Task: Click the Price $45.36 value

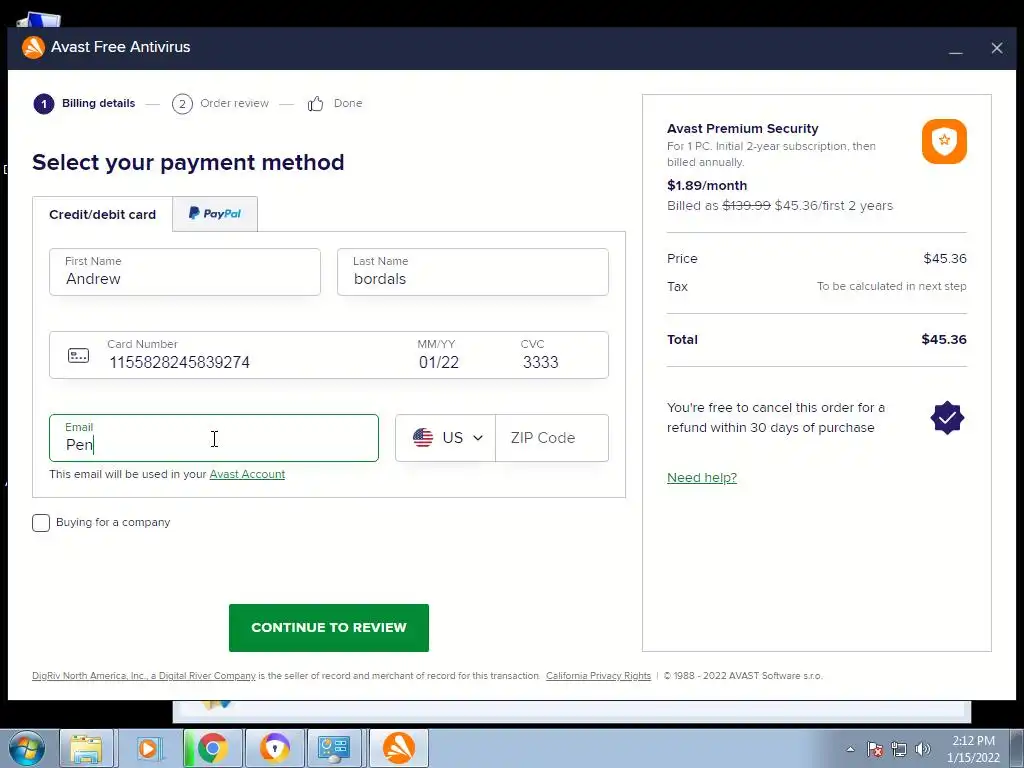Action: pos(944,259)
